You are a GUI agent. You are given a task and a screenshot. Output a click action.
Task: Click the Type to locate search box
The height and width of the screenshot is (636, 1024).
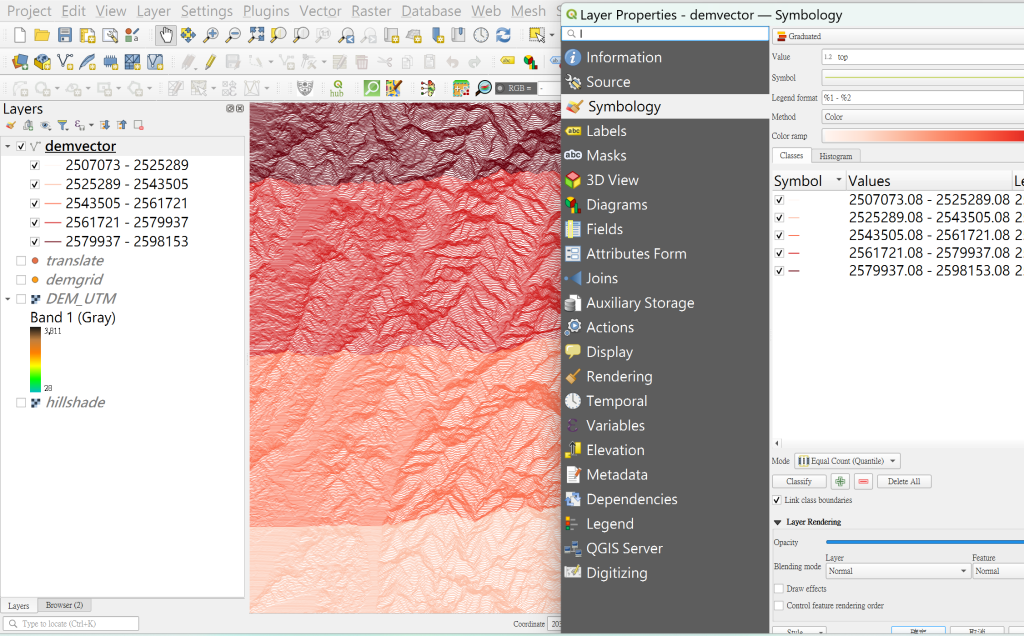point(71,624)
